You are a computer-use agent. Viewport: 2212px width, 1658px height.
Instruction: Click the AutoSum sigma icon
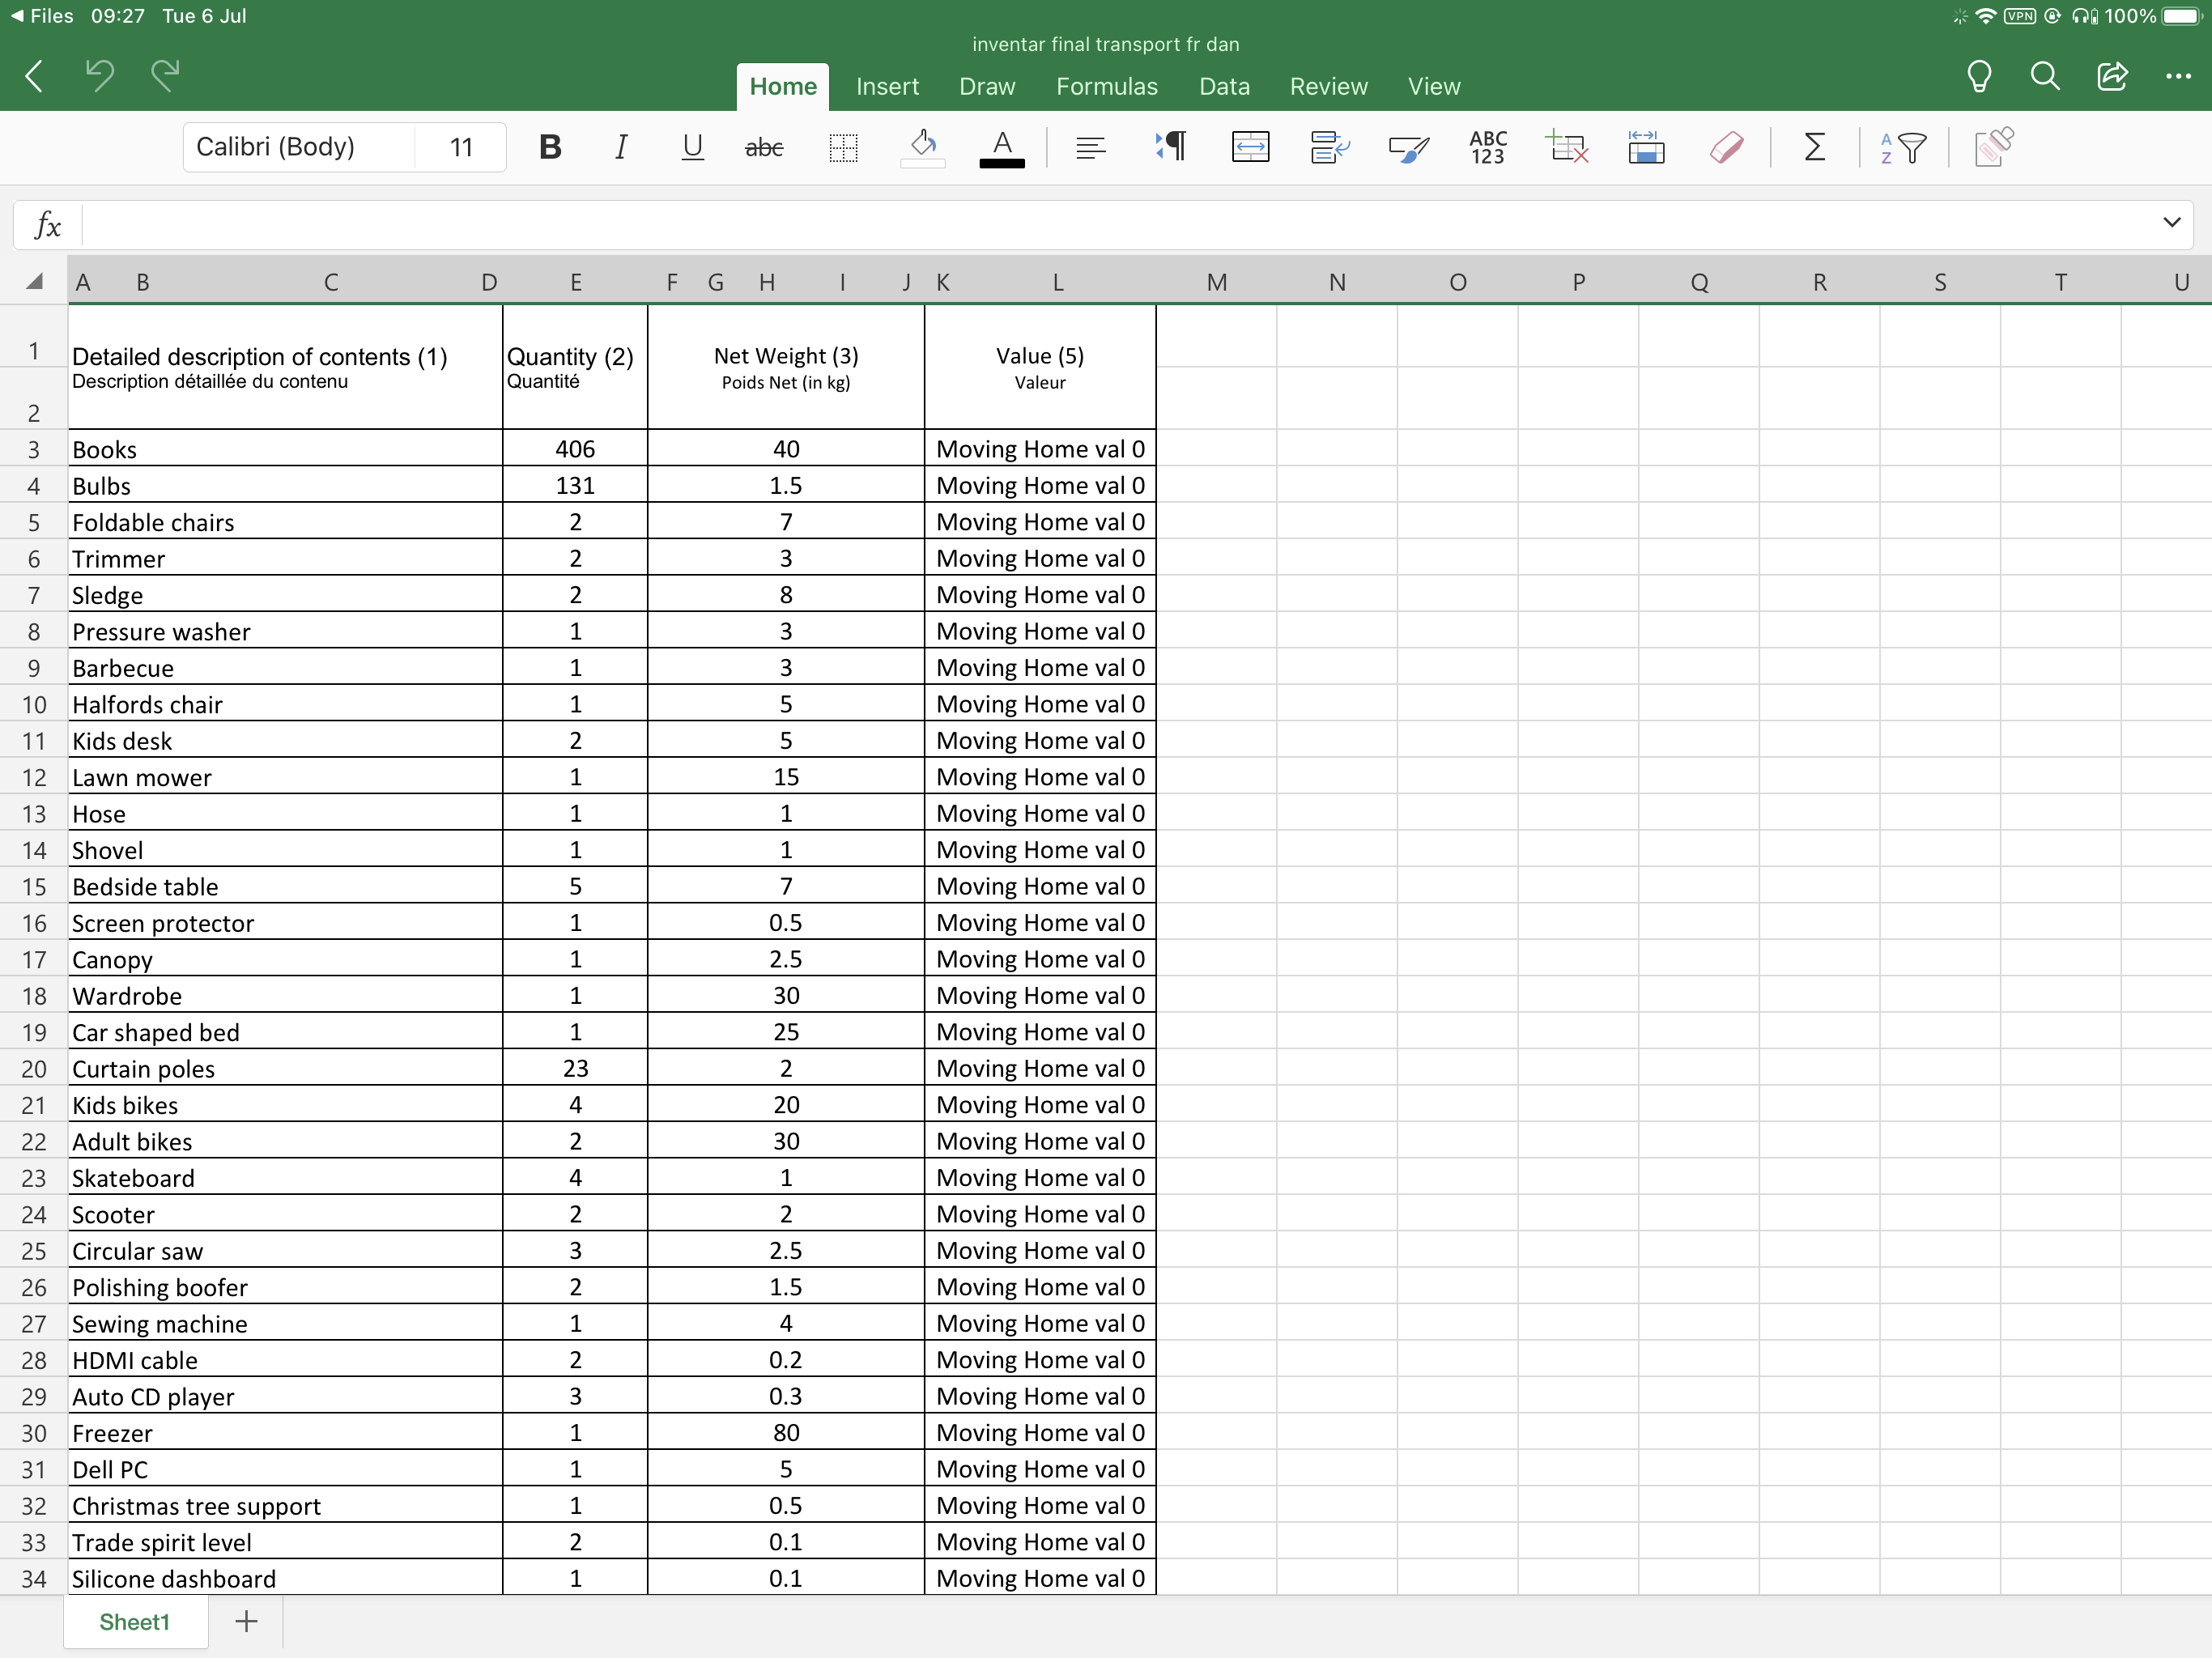1814,148
